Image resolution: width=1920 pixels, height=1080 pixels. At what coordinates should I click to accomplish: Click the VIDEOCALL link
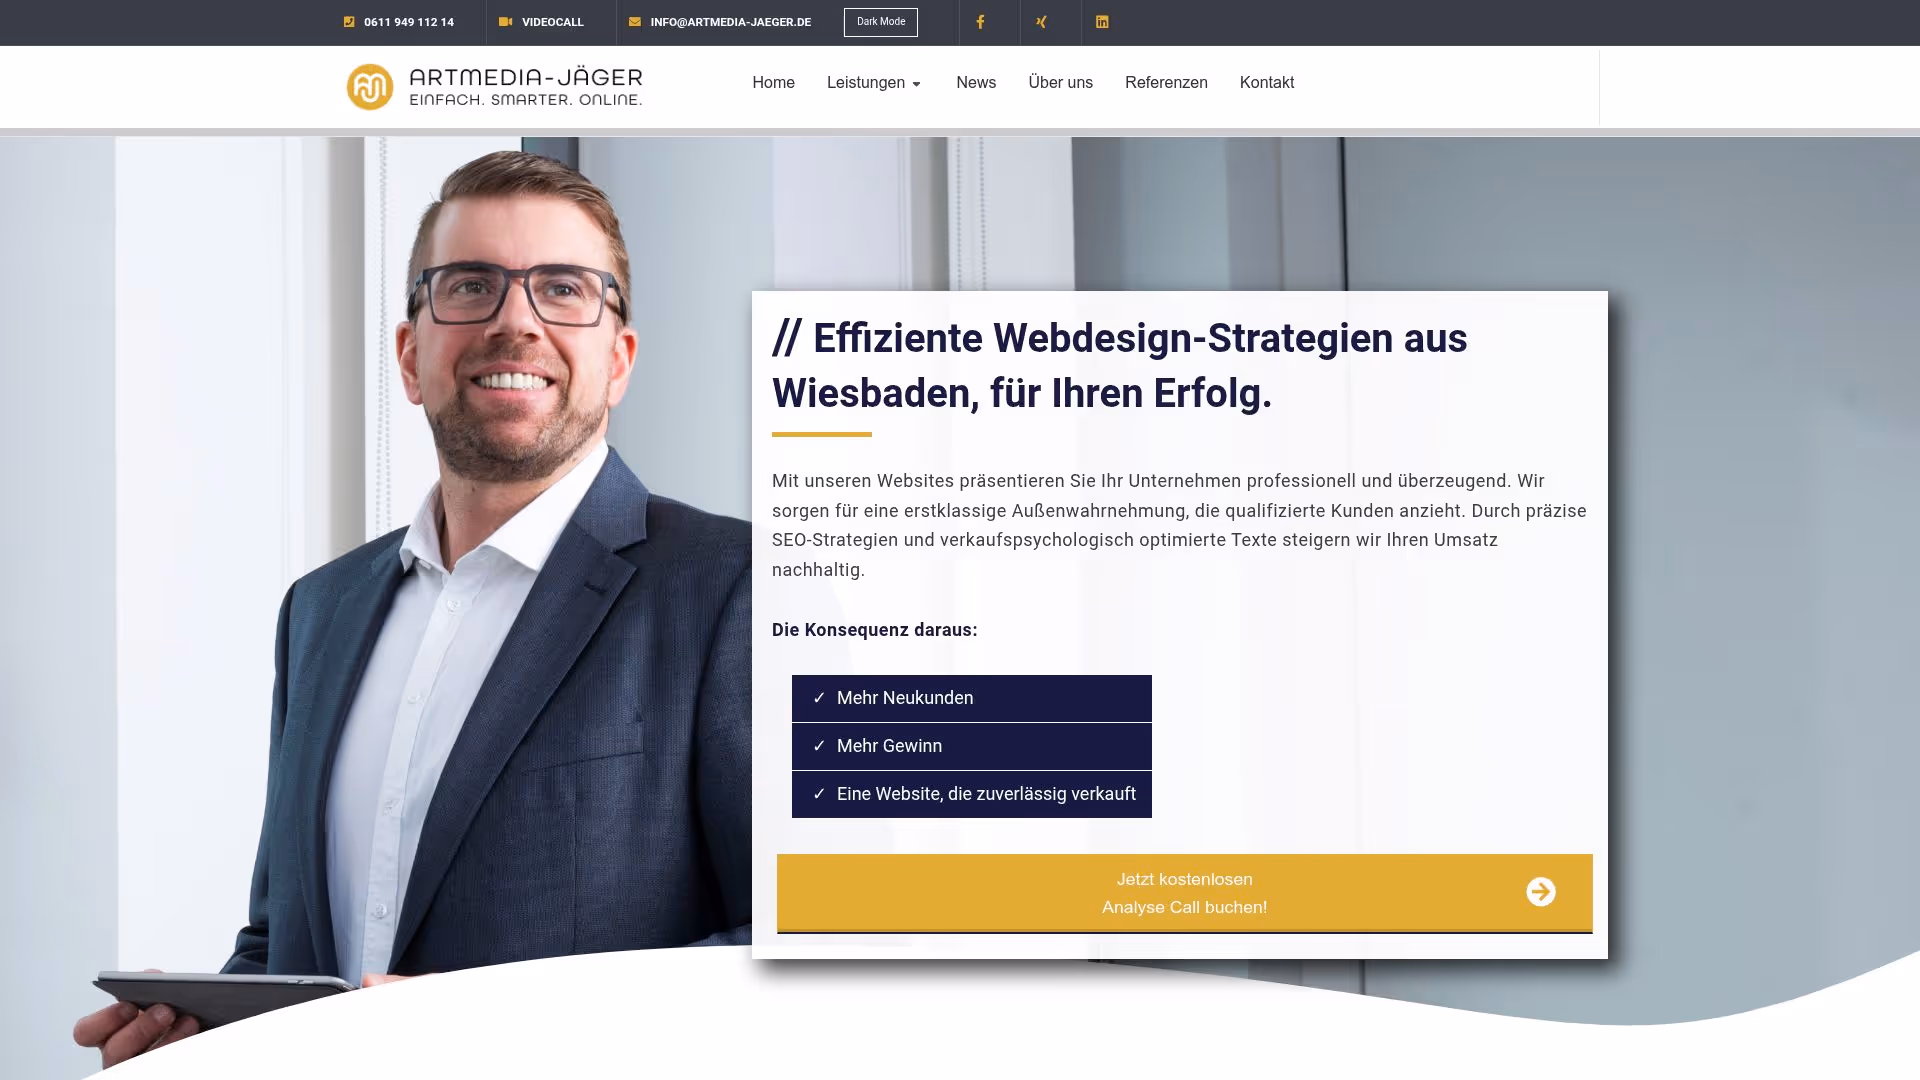coord(552,22)
